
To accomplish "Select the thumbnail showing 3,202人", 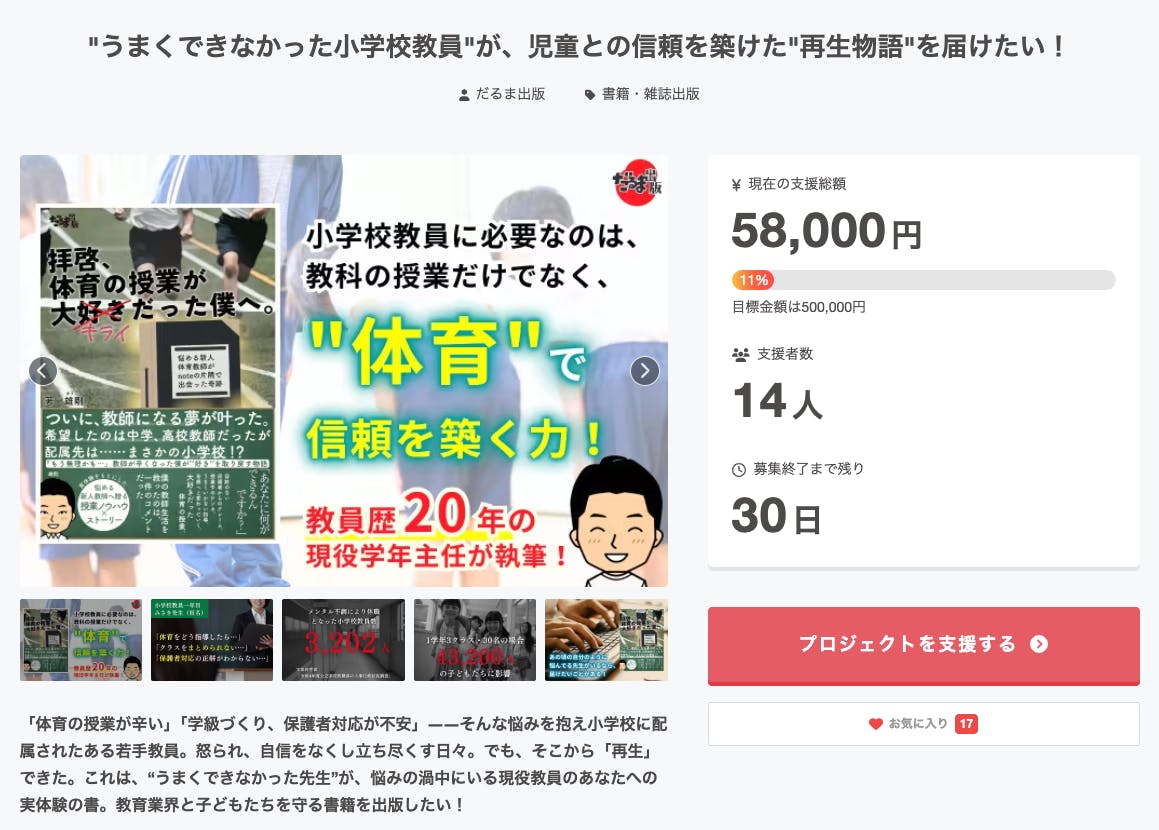I will 344,640.
